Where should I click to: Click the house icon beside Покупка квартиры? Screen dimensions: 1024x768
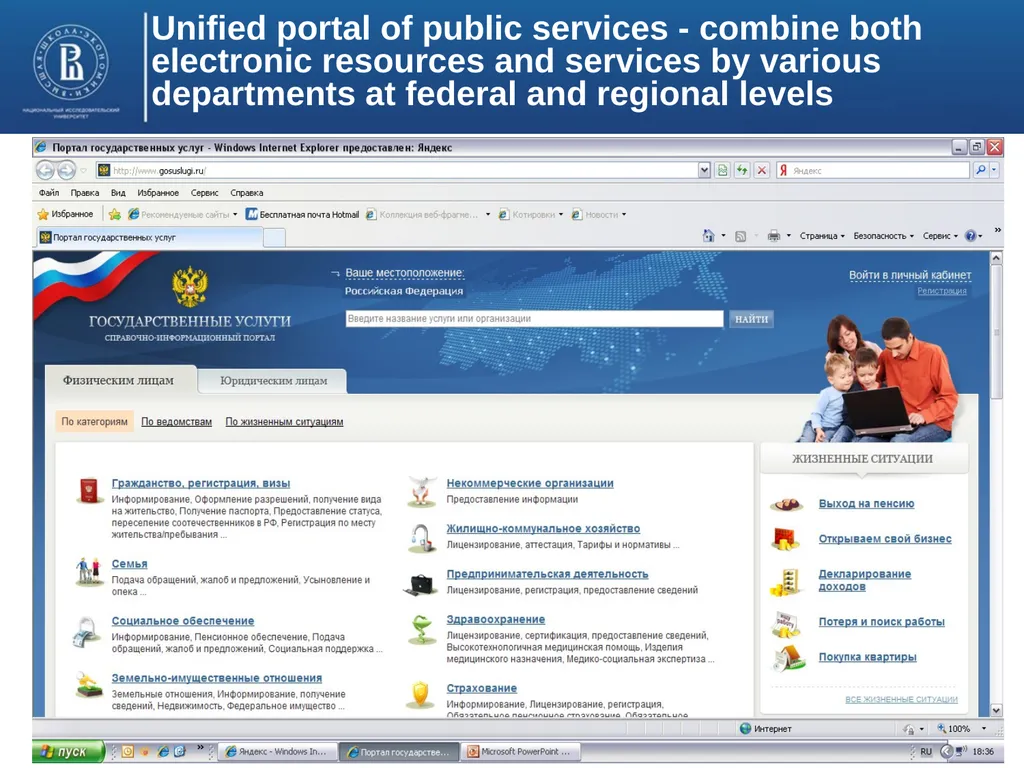click(788, 658)
